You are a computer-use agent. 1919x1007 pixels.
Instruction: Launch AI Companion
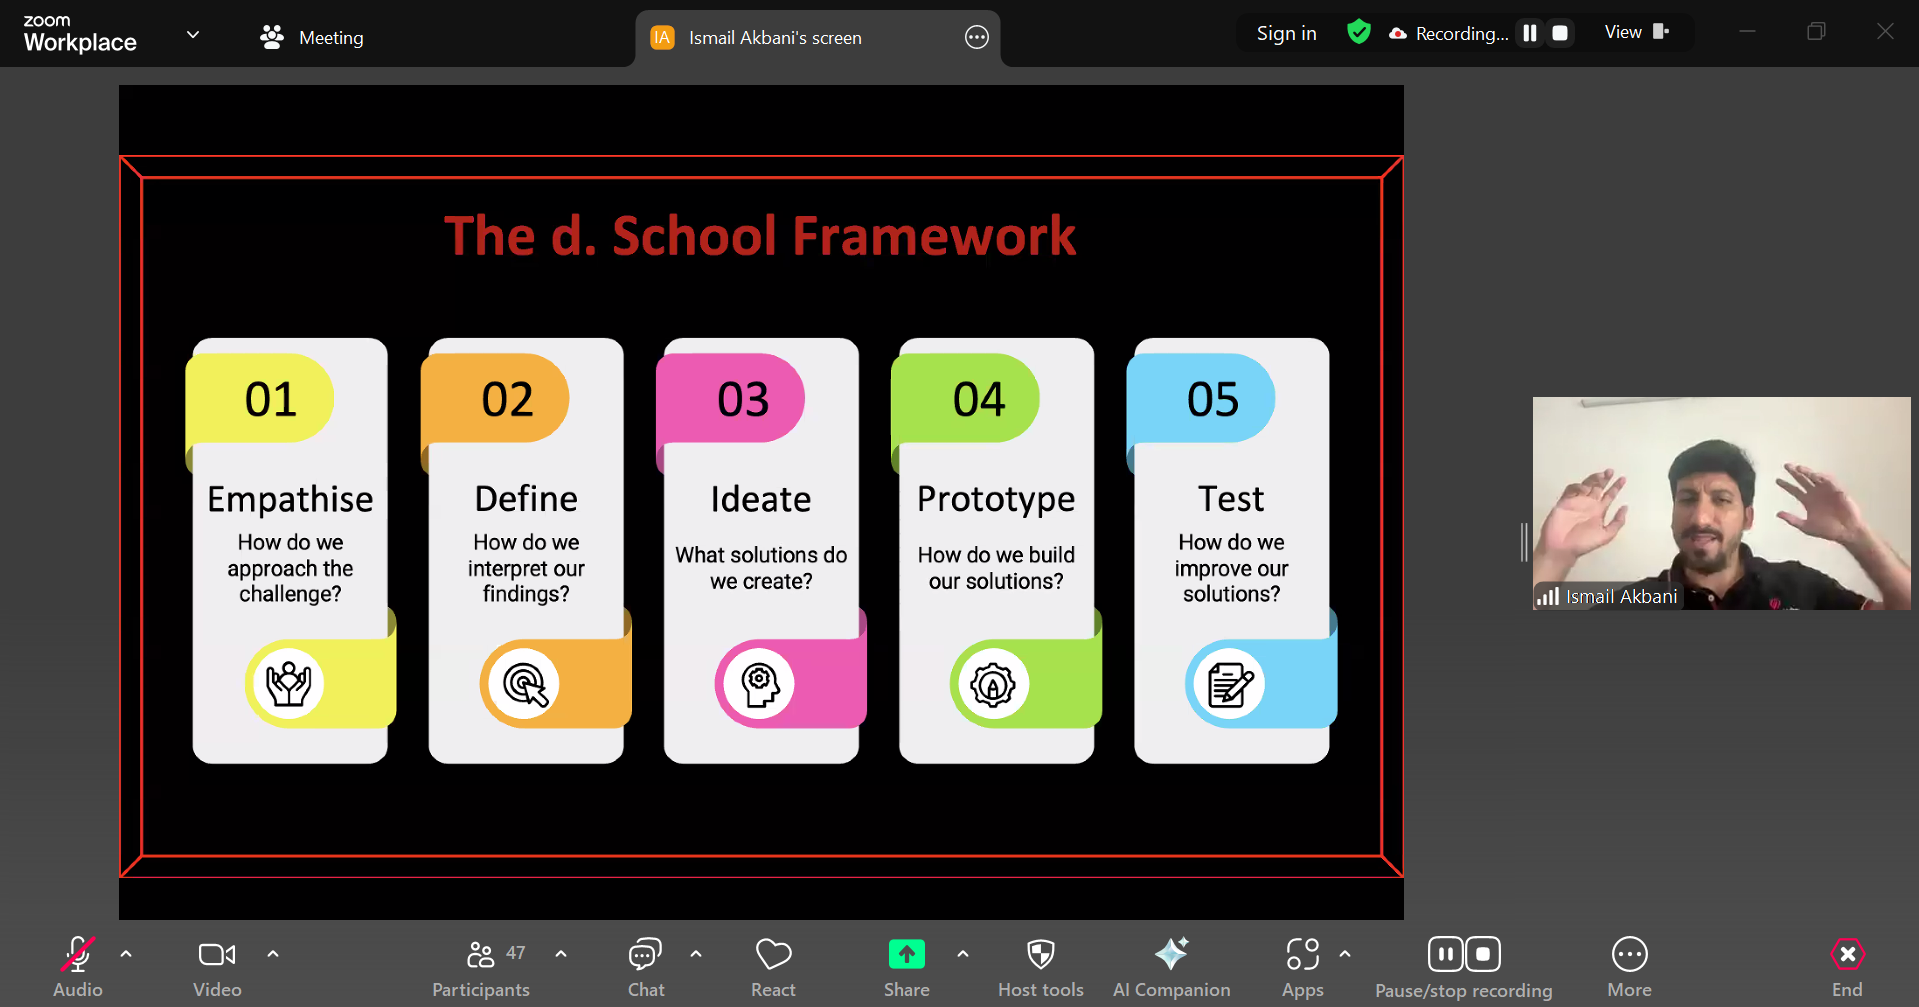click(1171, 965)
